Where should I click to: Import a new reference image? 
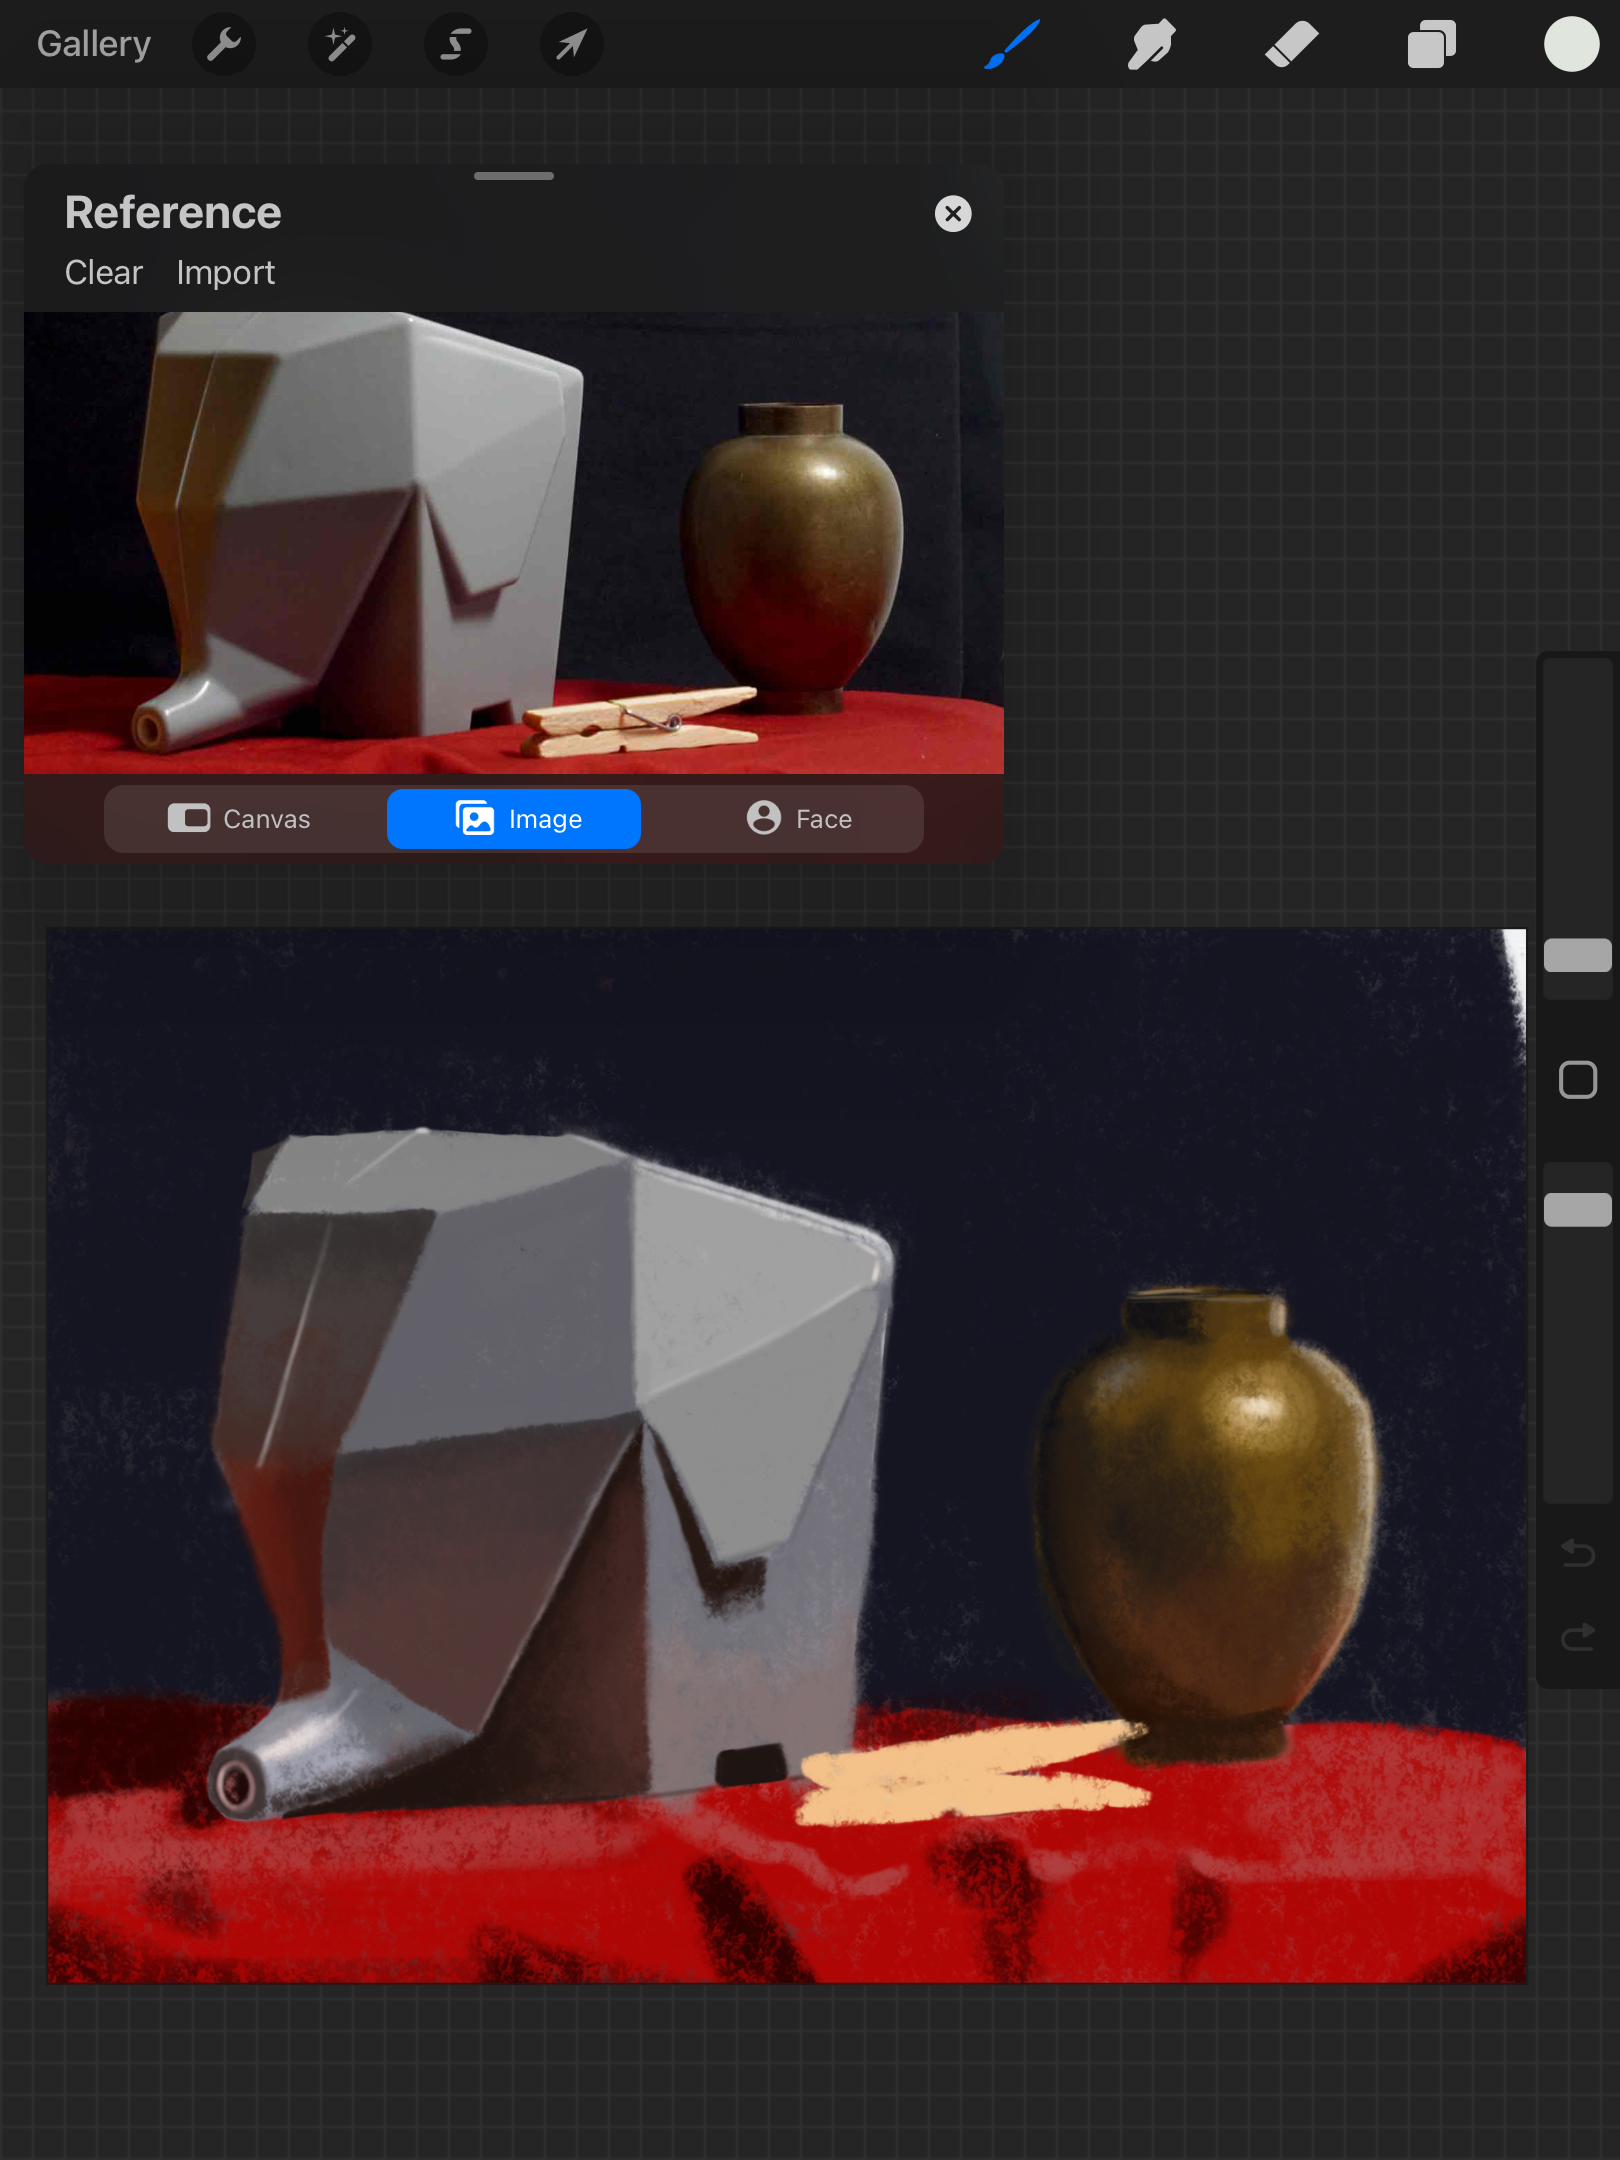pos(225,273)
